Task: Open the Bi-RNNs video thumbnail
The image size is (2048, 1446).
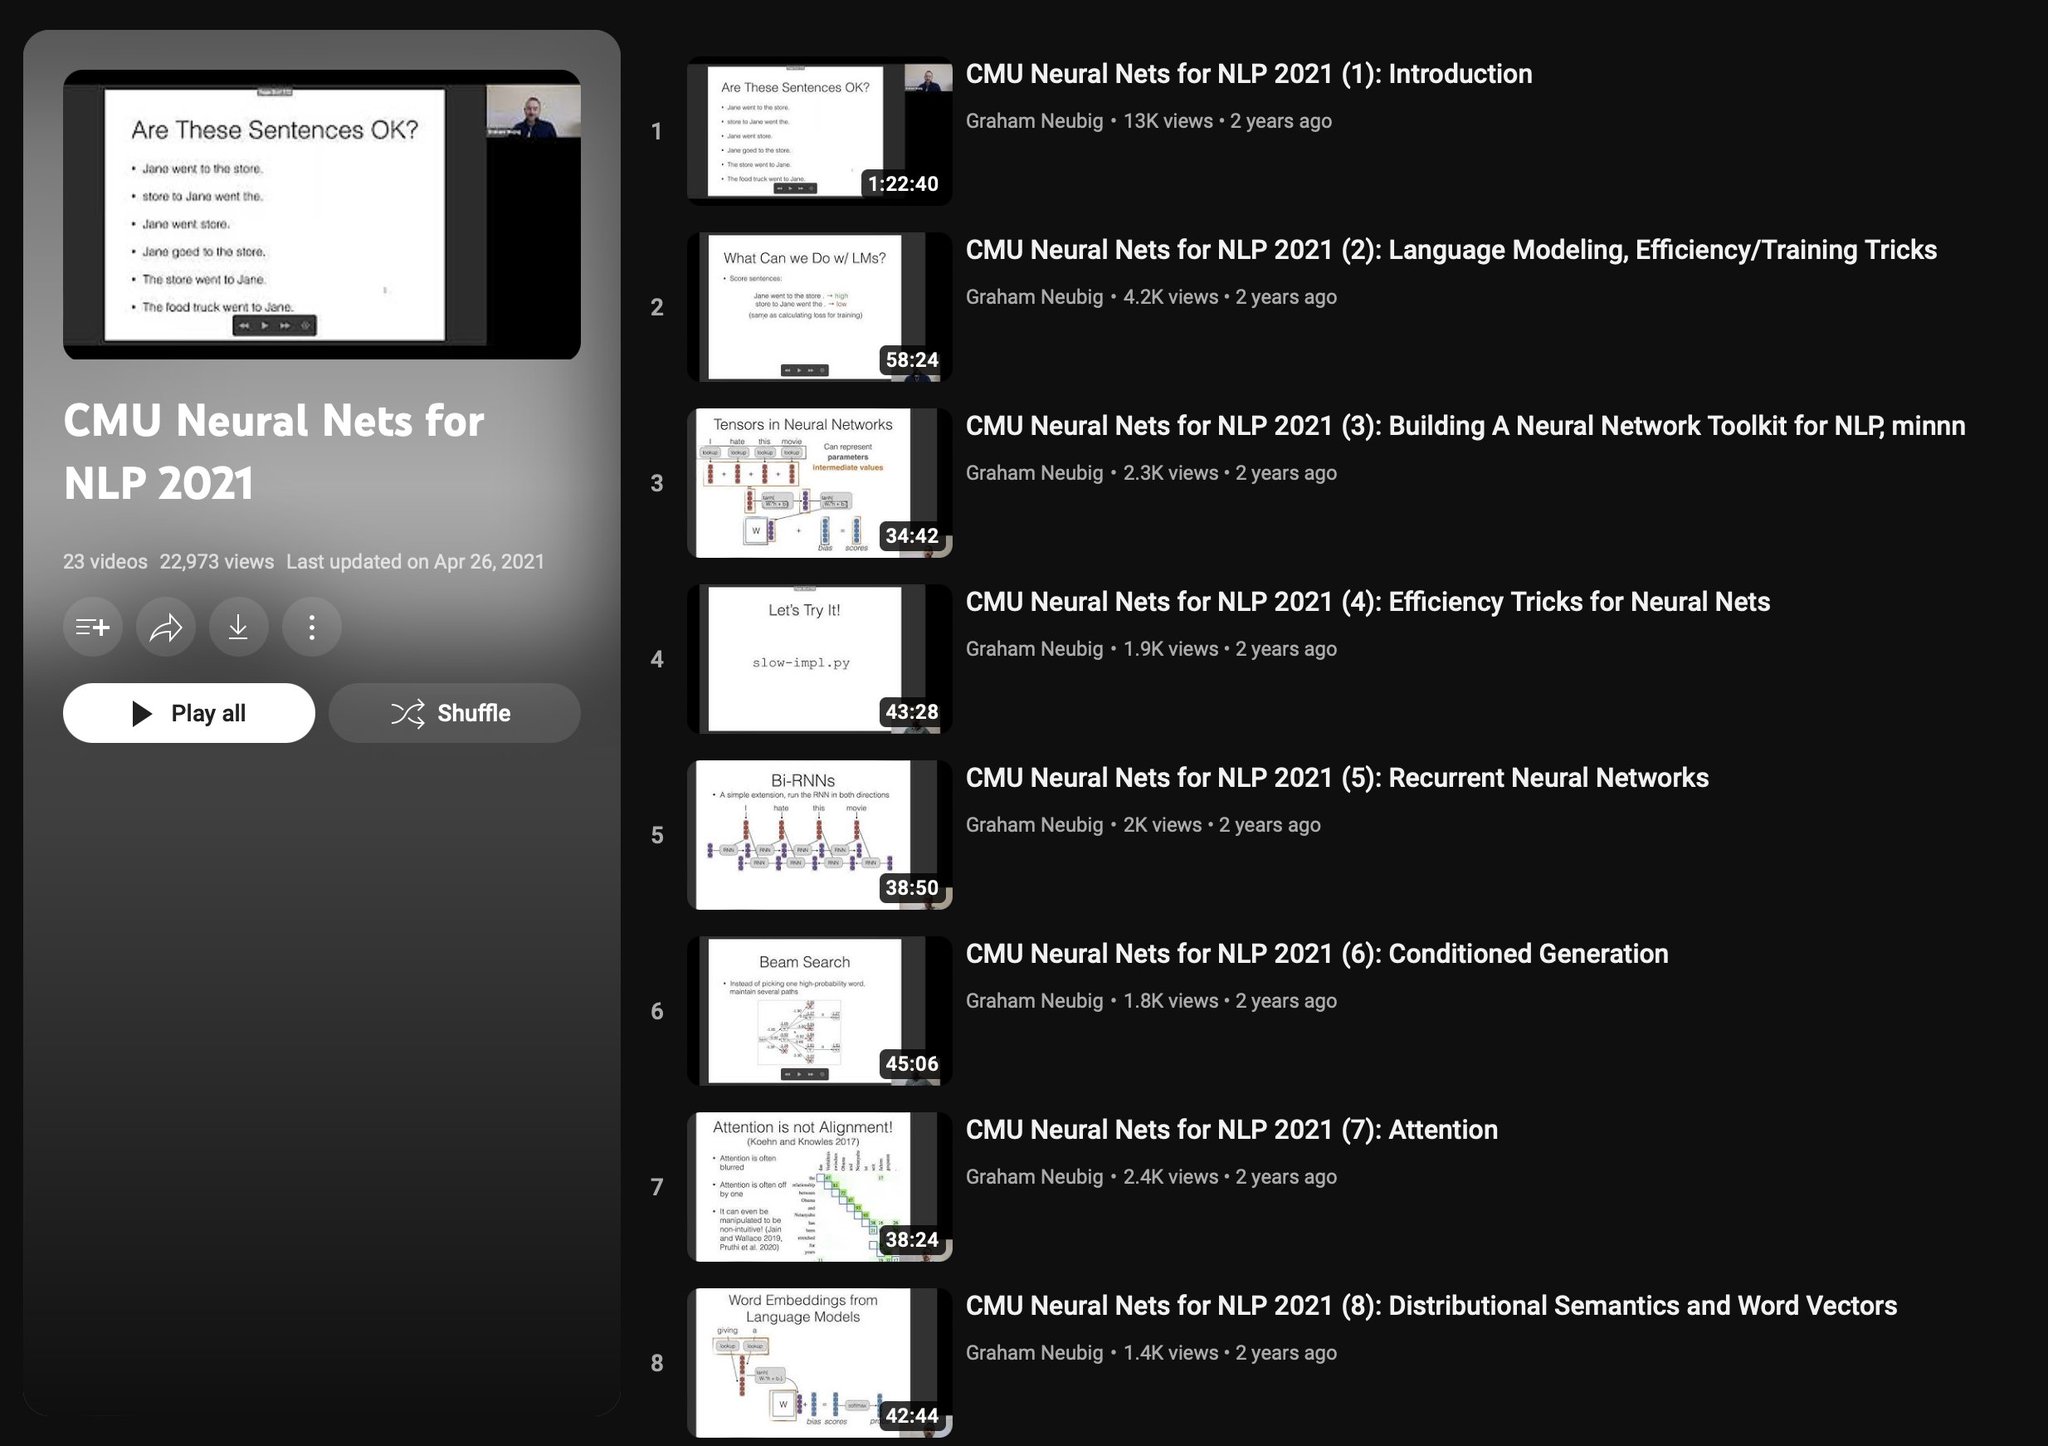Action: tap(819, 835)
